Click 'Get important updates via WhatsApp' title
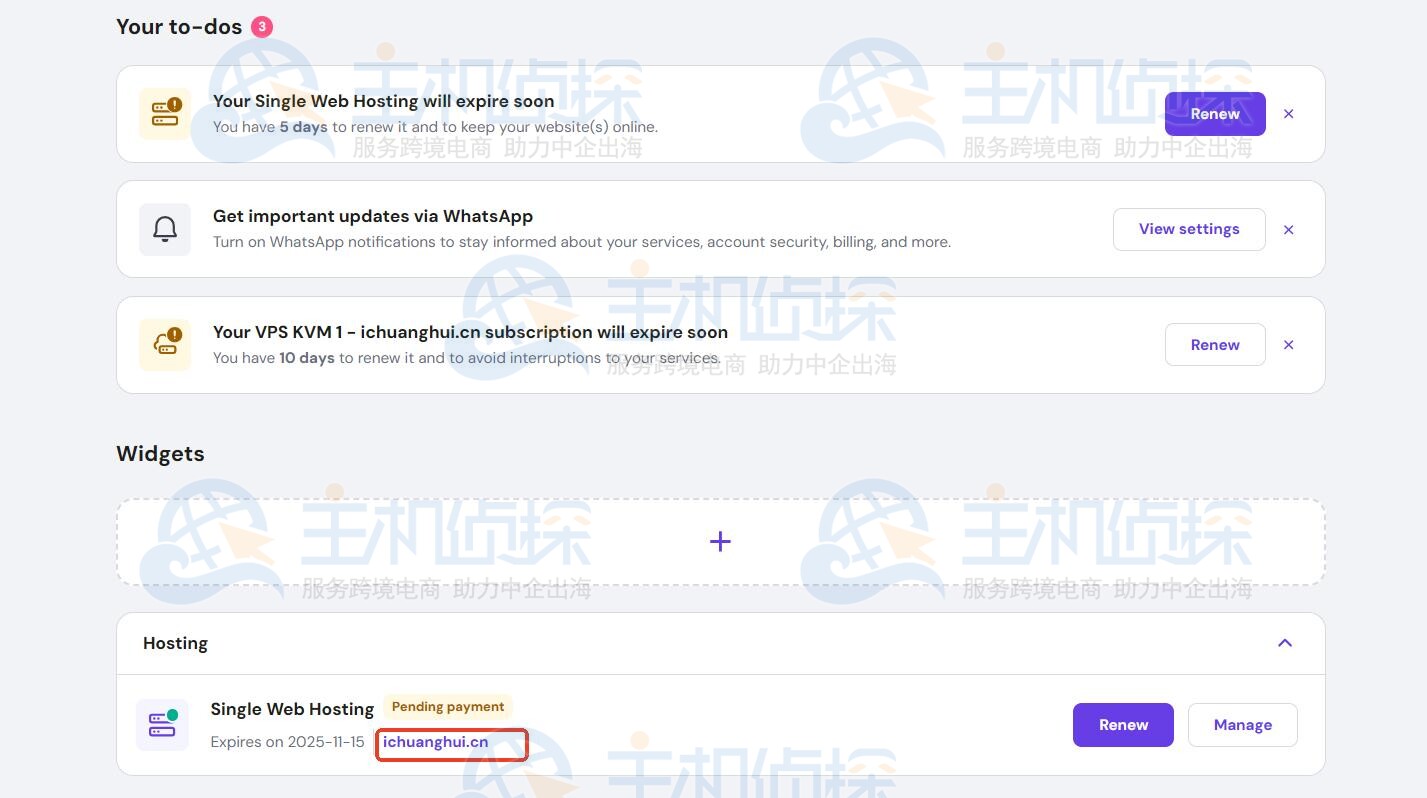 pyautogui.click(x=373, y=216)
